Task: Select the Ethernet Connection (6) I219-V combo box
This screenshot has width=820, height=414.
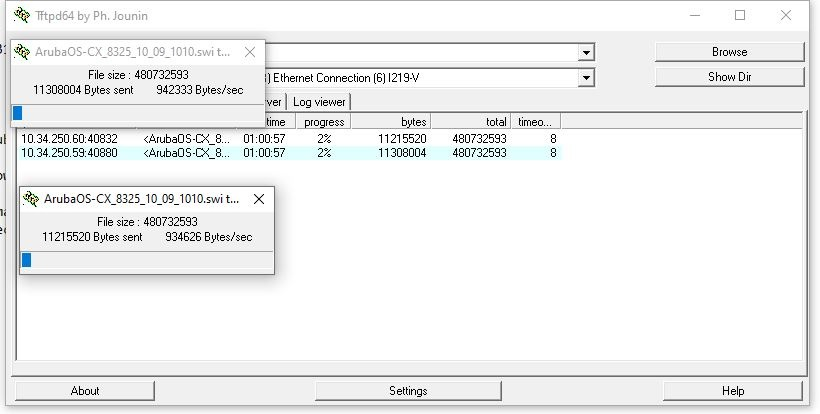Action: point(430,78)
